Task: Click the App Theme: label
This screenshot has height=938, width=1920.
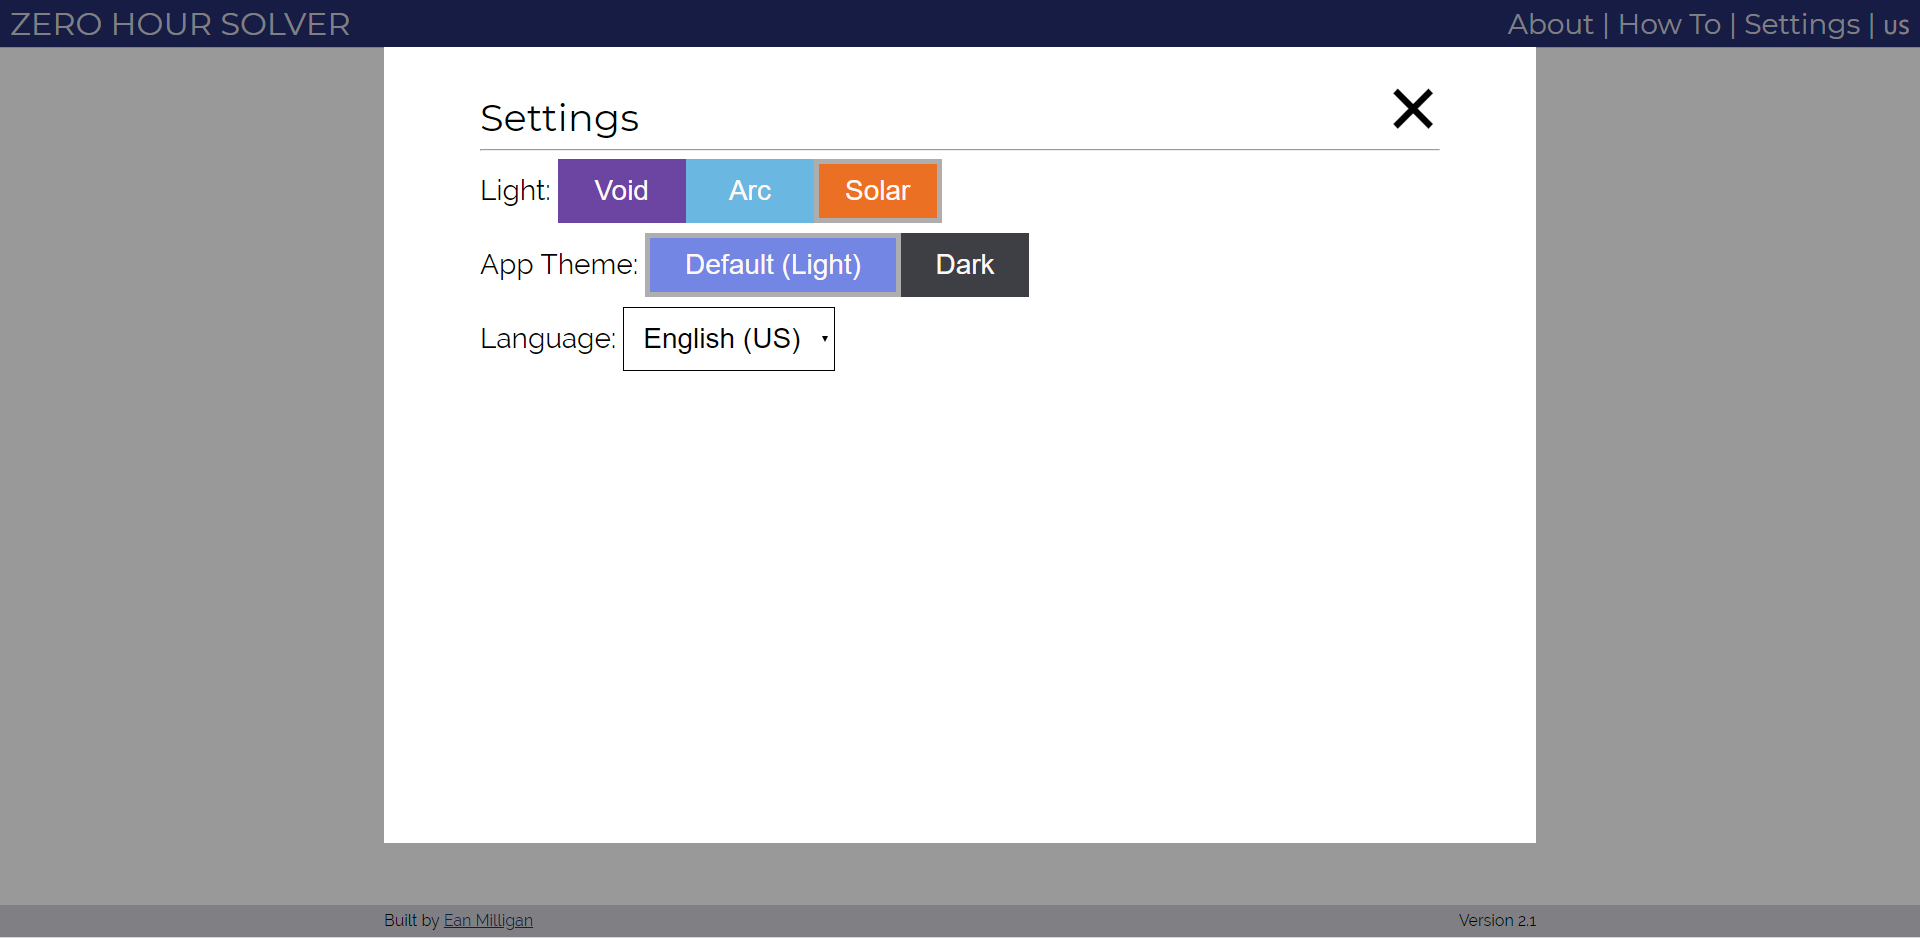Action: click(x=558, y=264)
